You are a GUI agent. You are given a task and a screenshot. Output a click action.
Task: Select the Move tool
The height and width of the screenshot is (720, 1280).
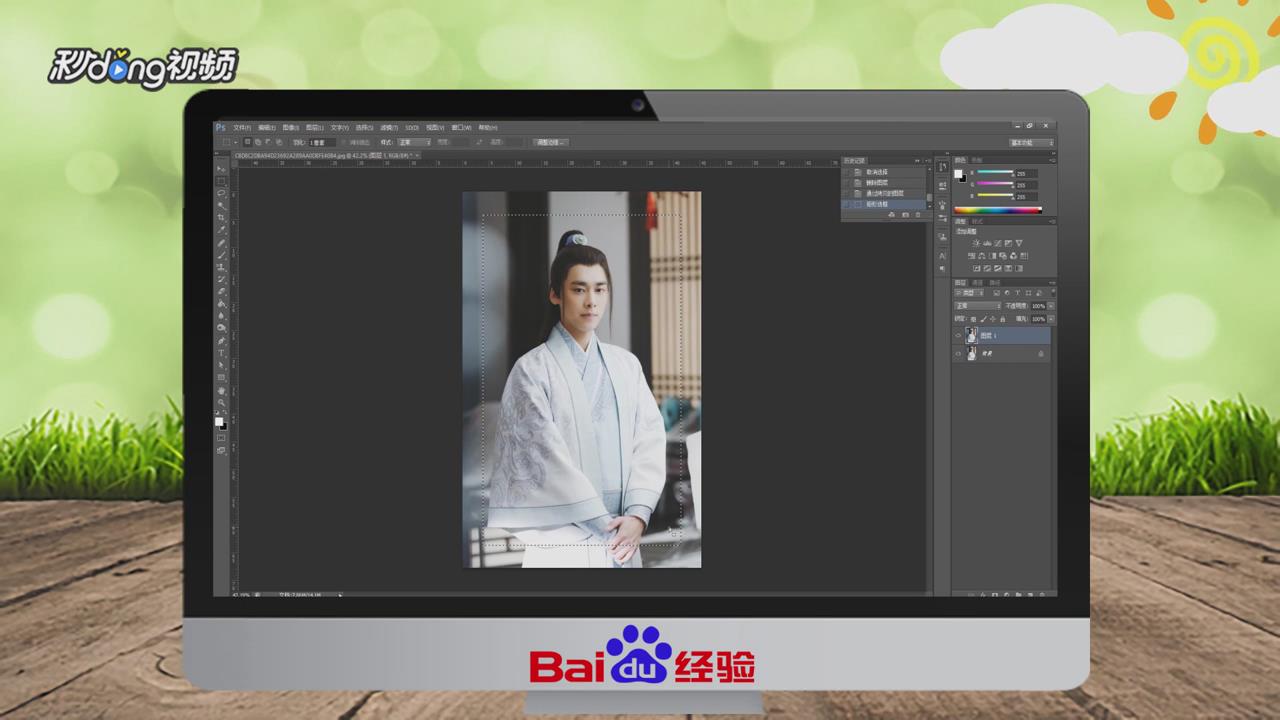coord(221,168)
